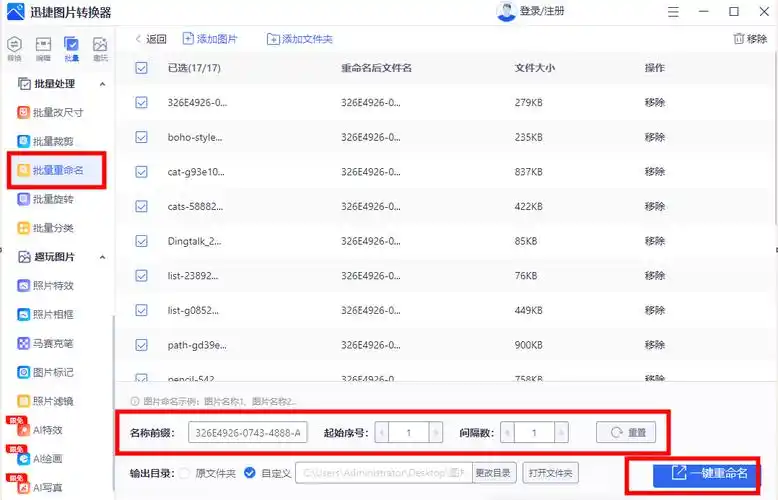
Task: Open 批量改尺寸 batch resize tool
Action: (51, 113)
